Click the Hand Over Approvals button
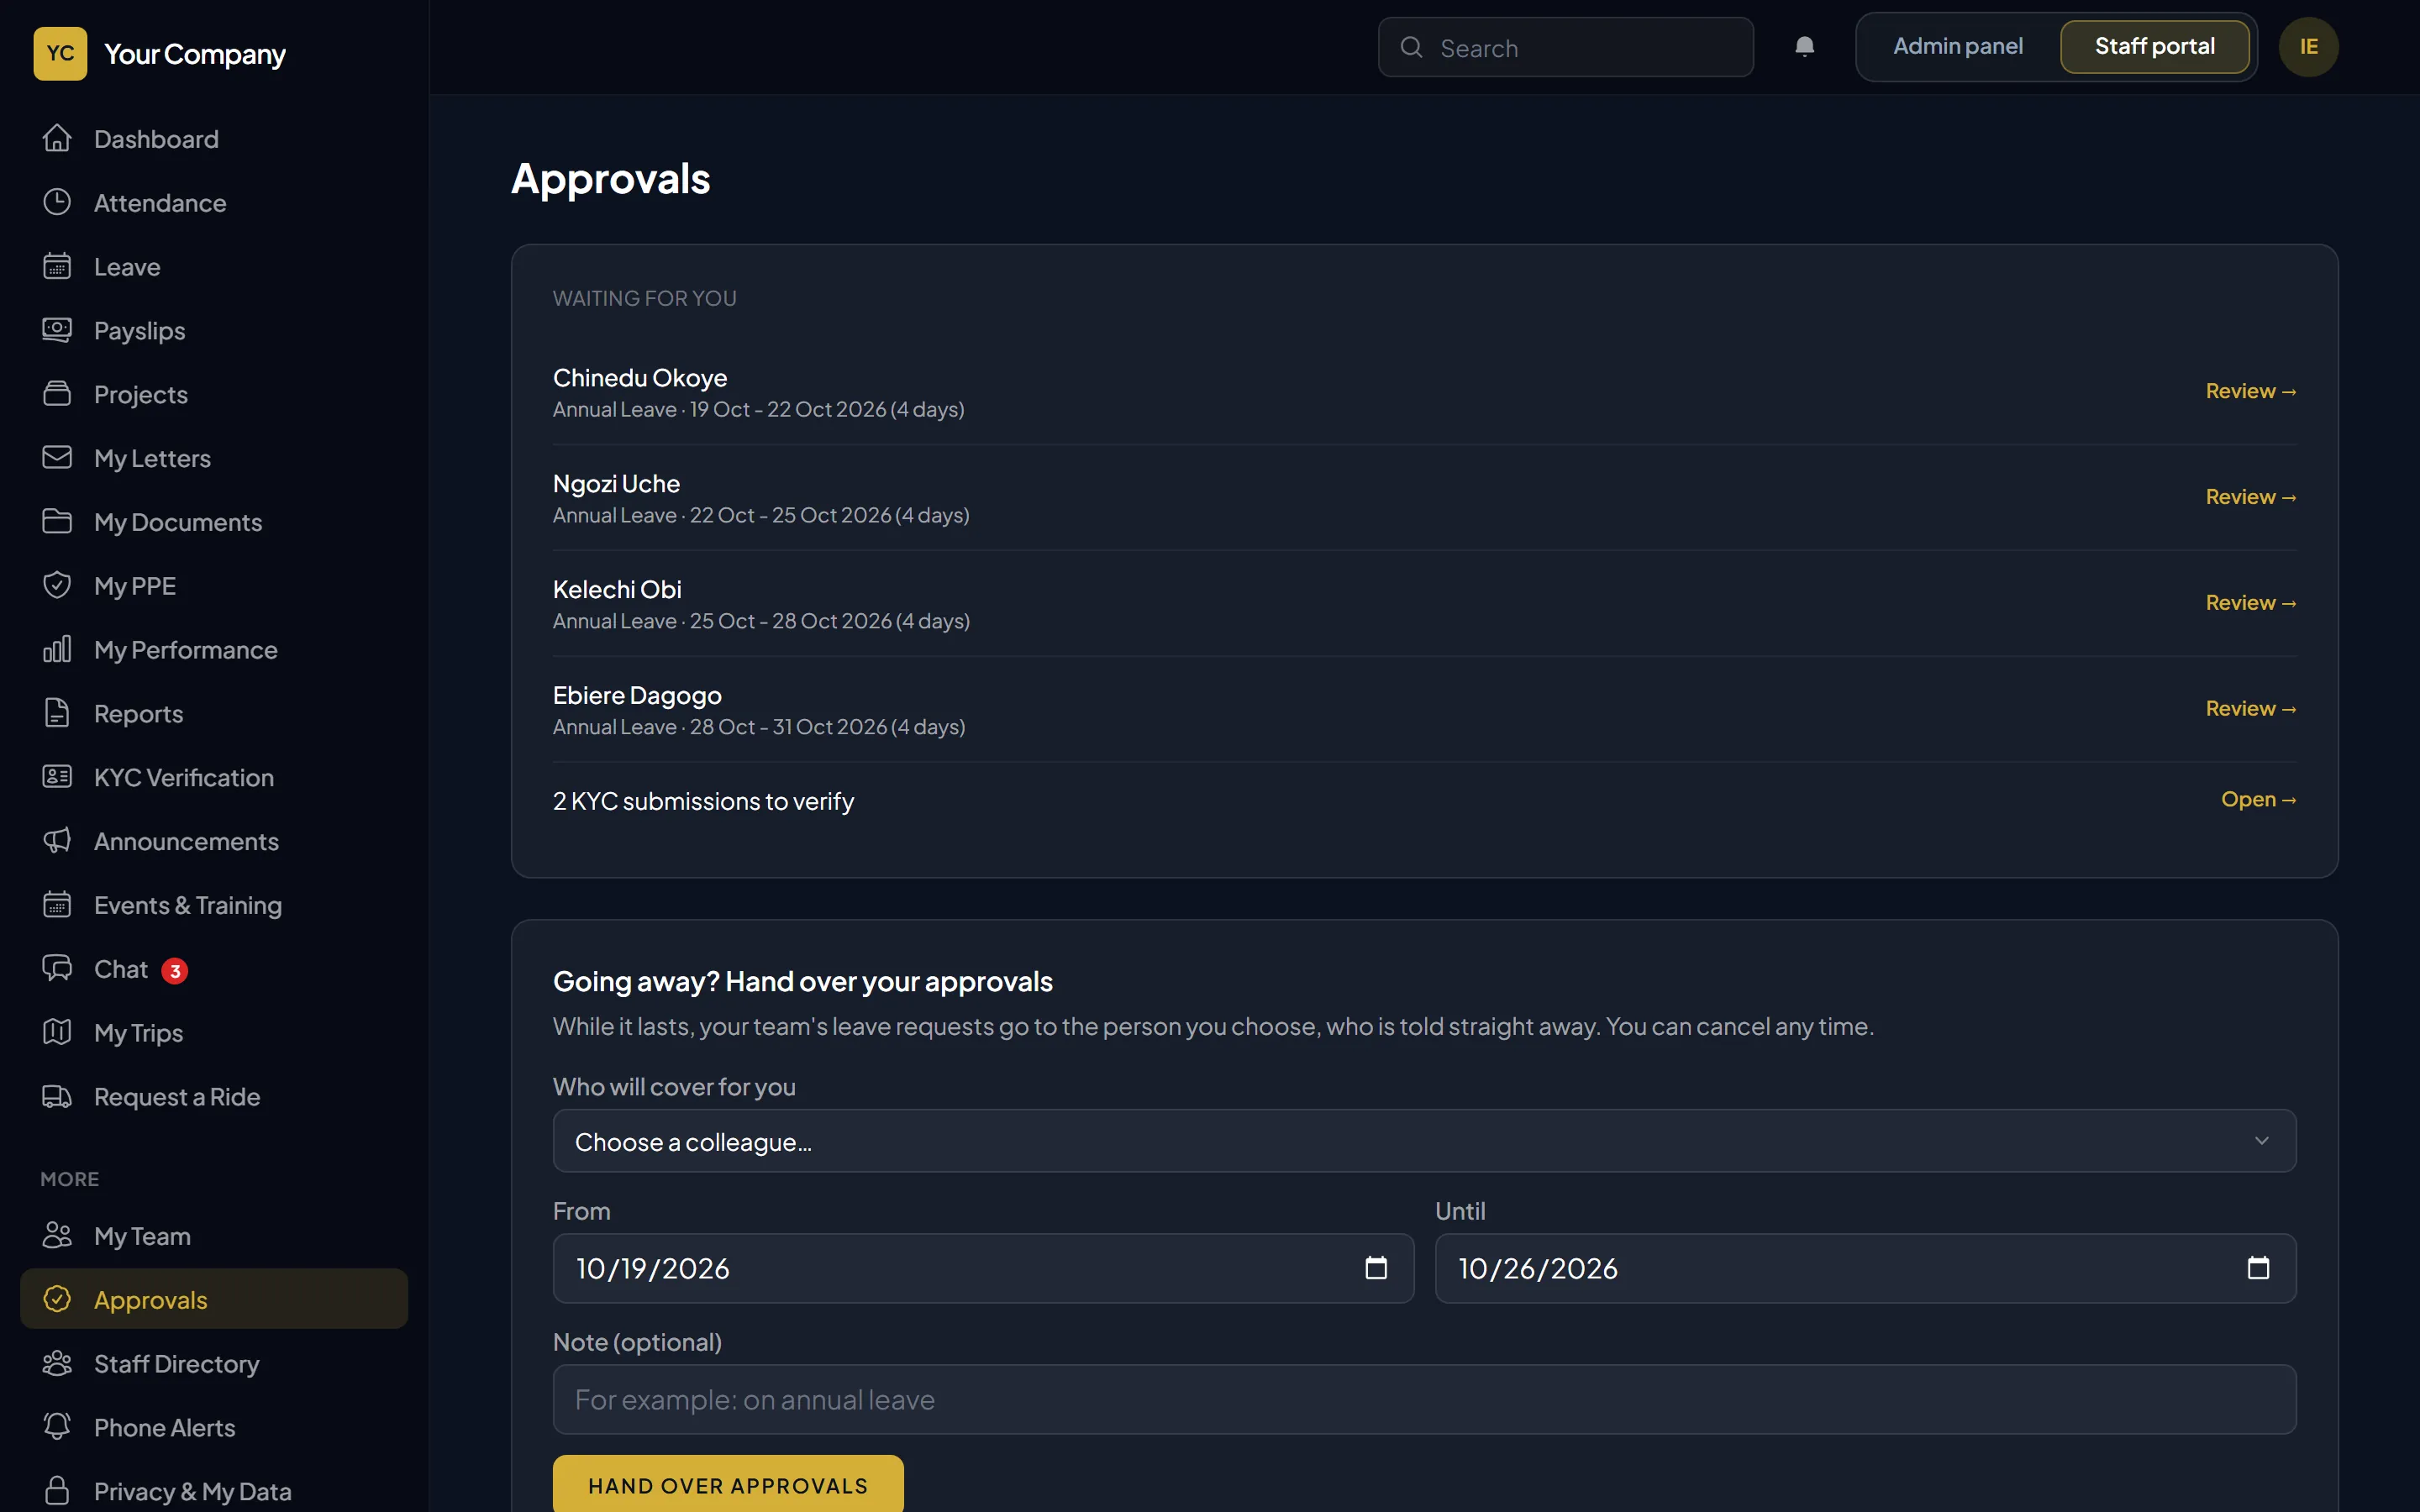The image size is (2420, 1512). (728, 1485)
